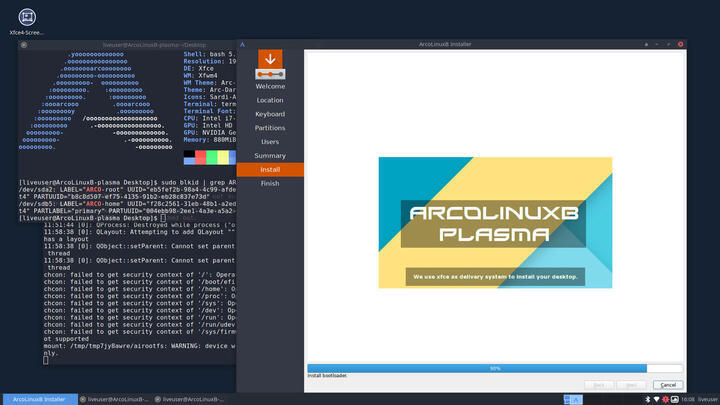Click the "WM: Xfwm4" neofetch line
720x405 pixels.
point(201,75)
